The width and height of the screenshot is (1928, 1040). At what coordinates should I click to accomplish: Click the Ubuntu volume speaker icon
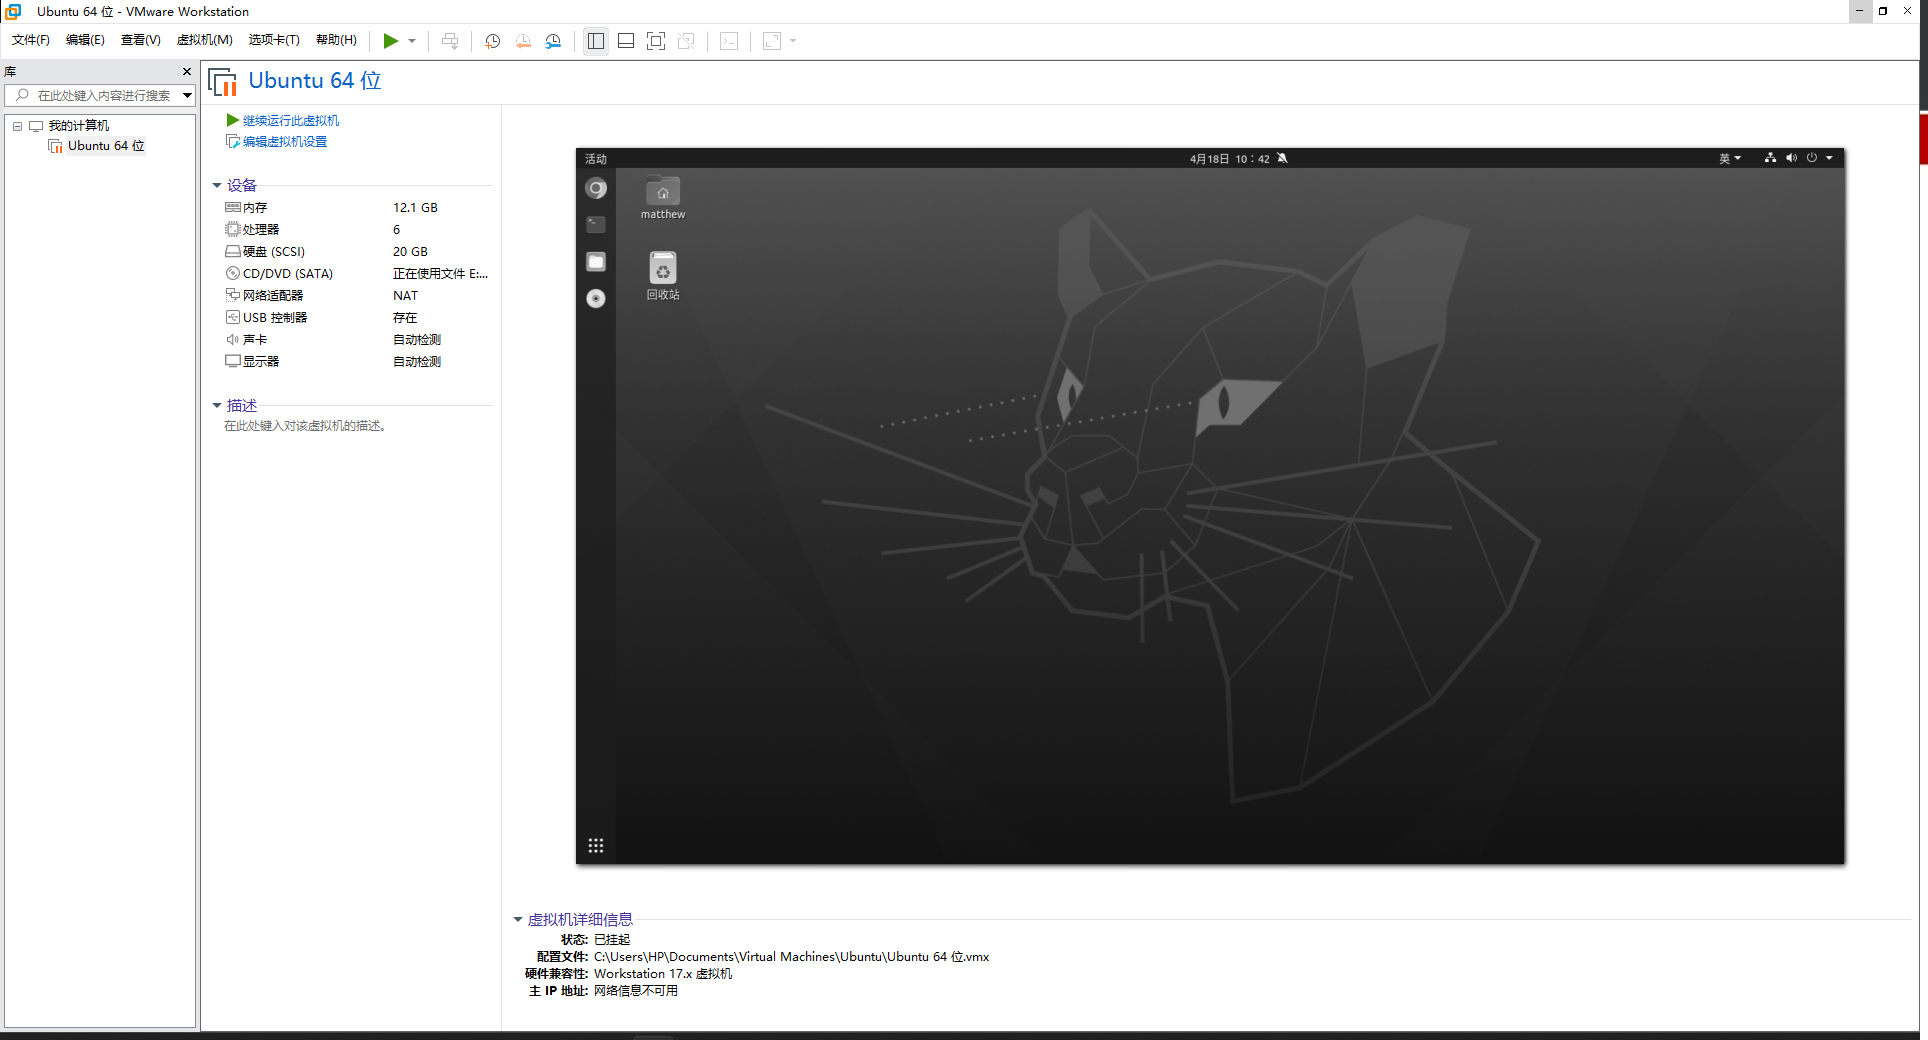click(1791, 158)
